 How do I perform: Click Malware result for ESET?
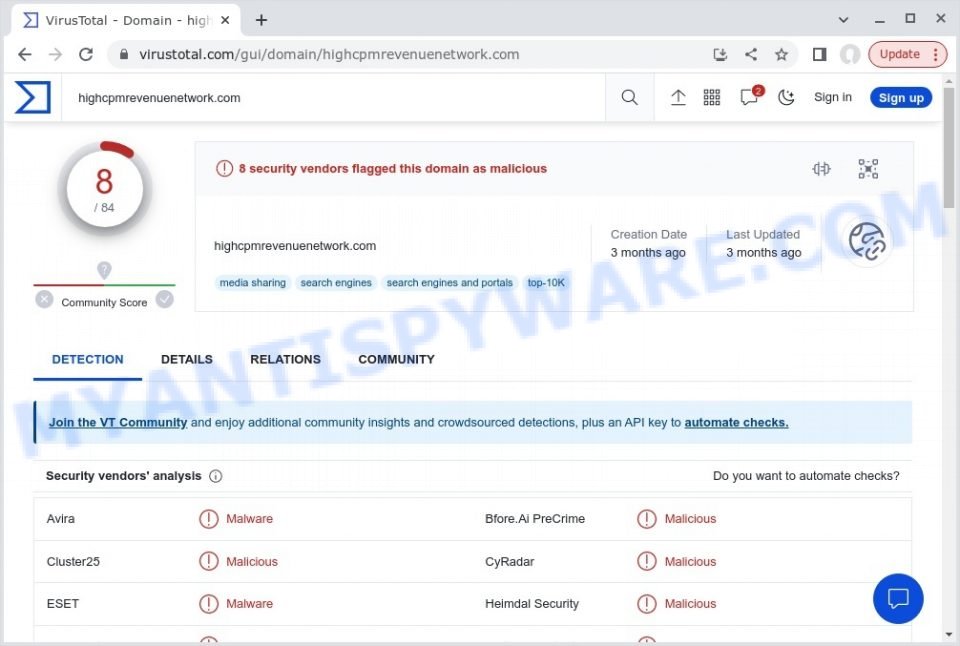pyautogui.click(x=249, y=604)
